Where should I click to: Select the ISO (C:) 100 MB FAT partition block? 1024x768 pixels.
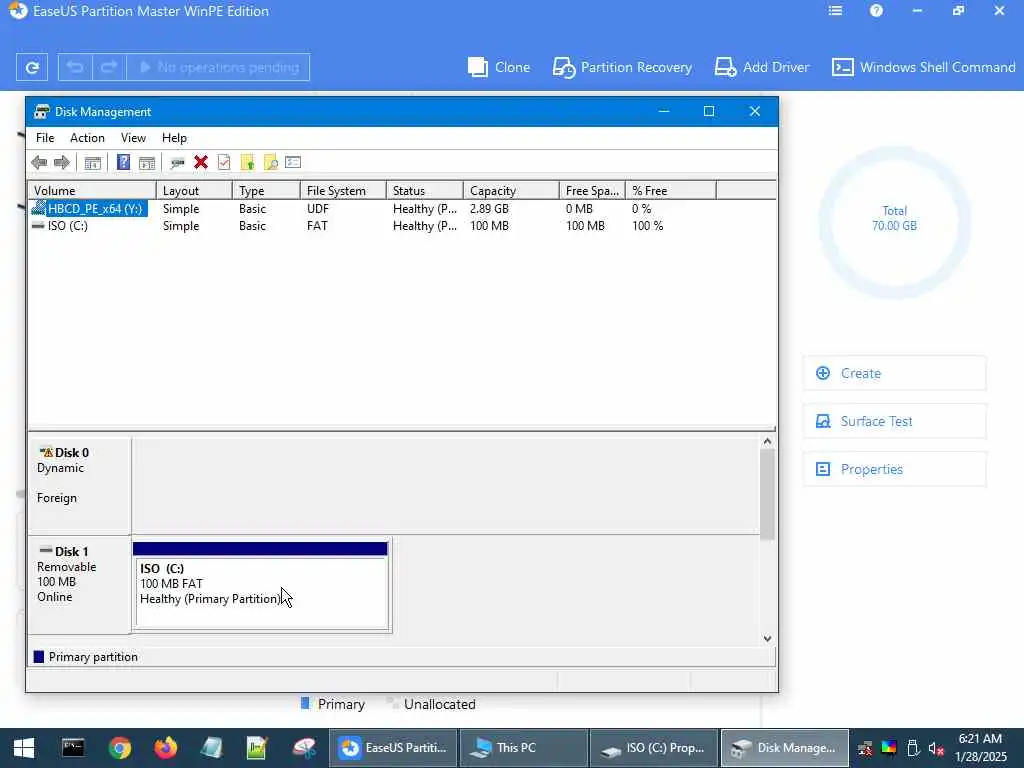[x=261, y=586]
